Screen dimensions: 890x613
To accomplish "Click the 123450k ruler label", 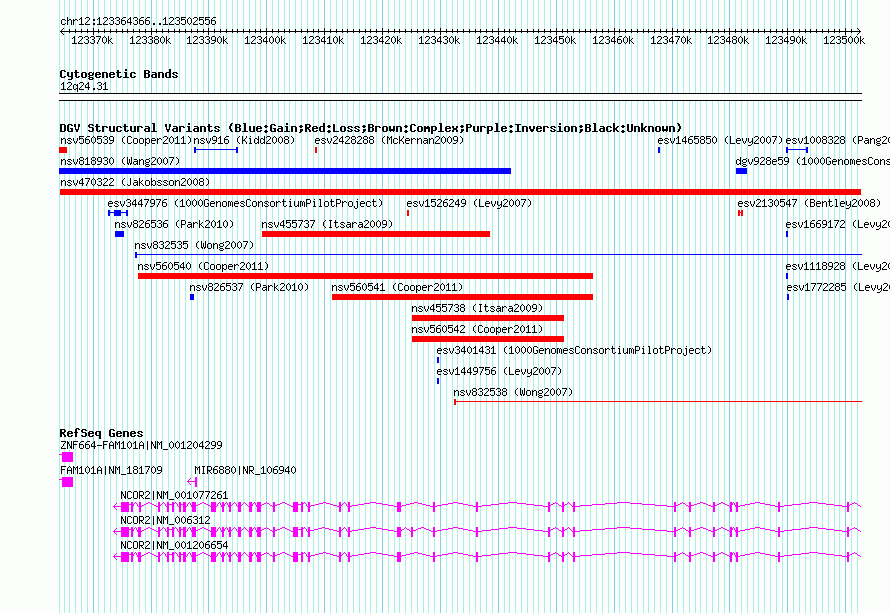I will click(x=555, y=40).
